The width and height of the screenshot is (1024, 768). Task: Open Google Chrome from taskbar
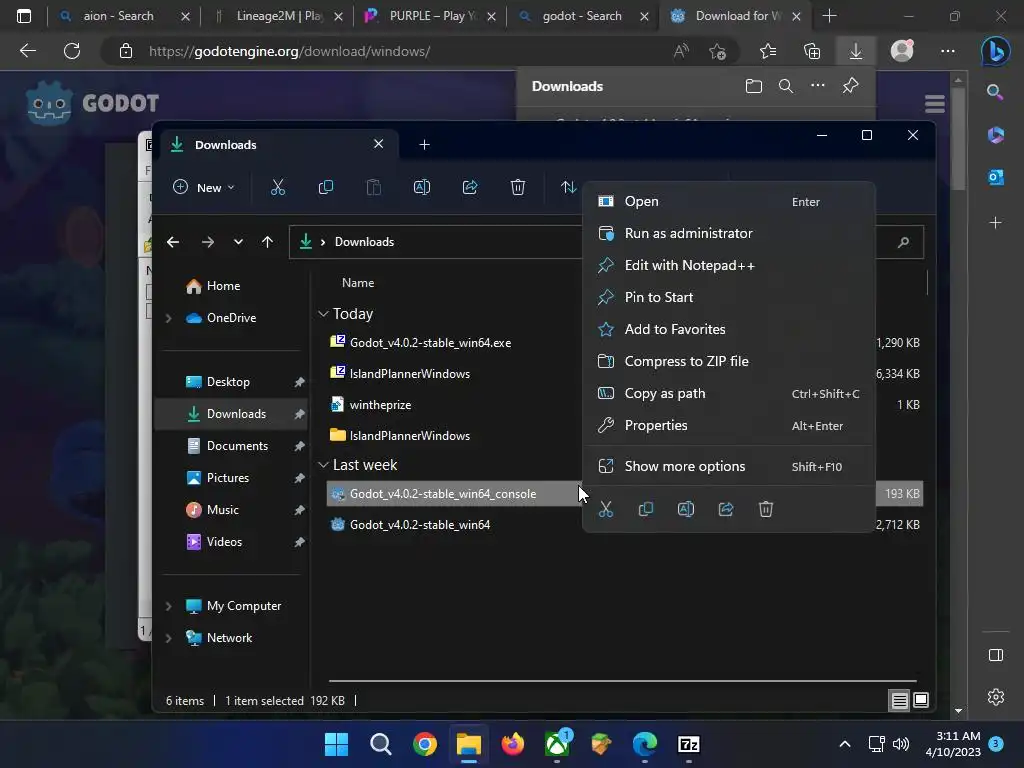click(424, 744)
